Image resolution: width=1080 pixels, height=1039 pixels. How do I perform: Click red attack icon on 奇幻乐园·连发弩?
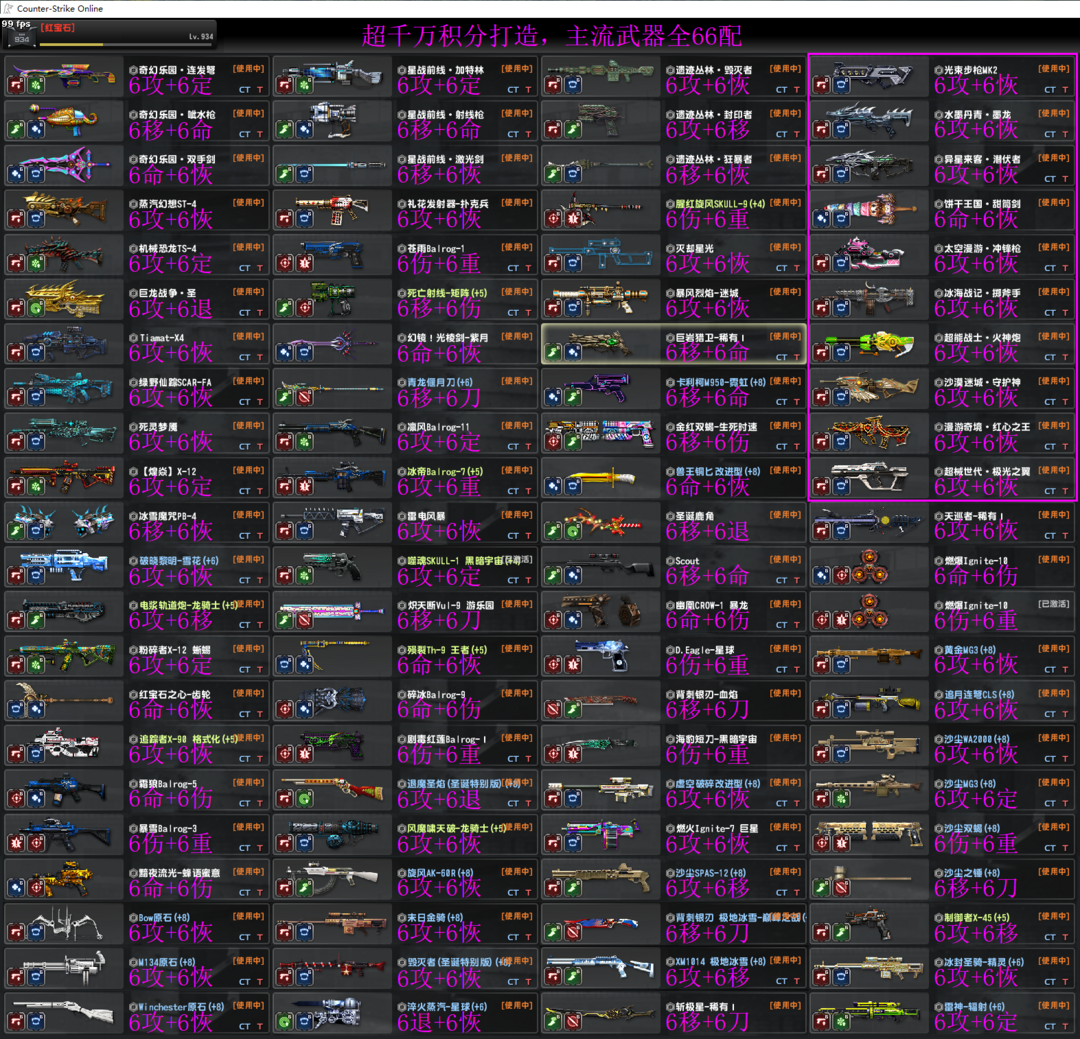(17, 85)
